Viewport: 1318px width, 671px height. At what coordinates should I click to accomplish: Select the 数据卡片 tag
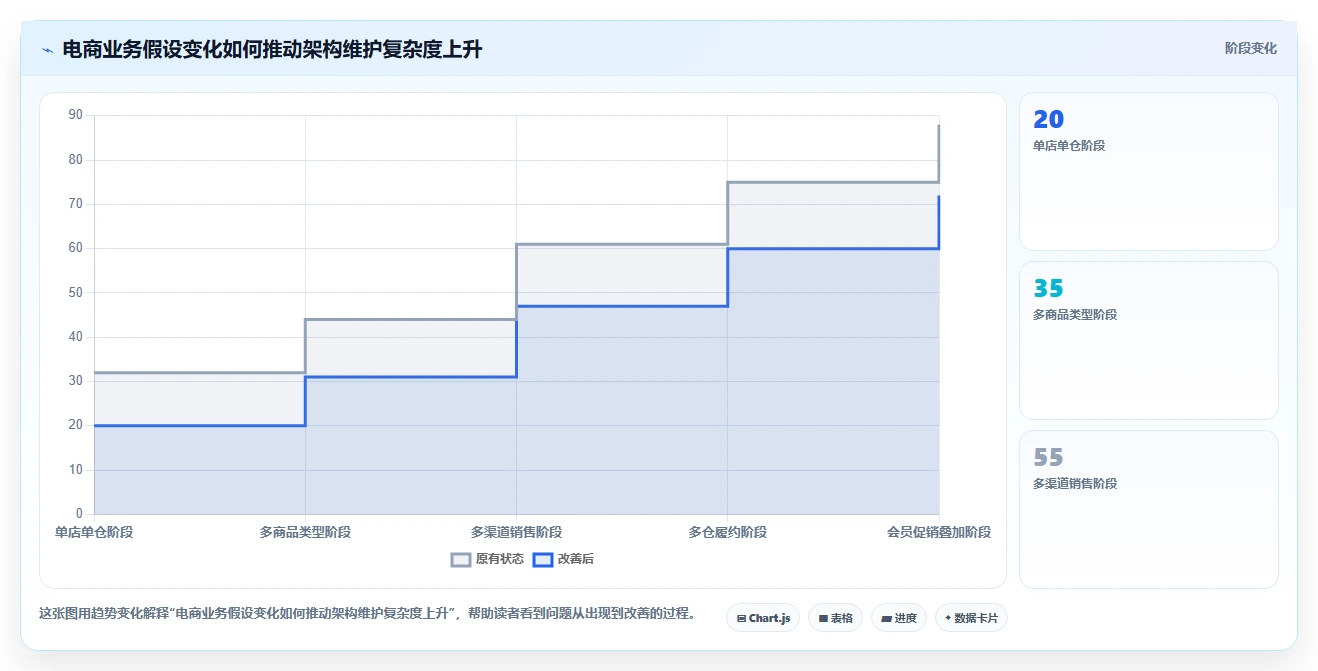pyautogui.click(x=971, y=618)
